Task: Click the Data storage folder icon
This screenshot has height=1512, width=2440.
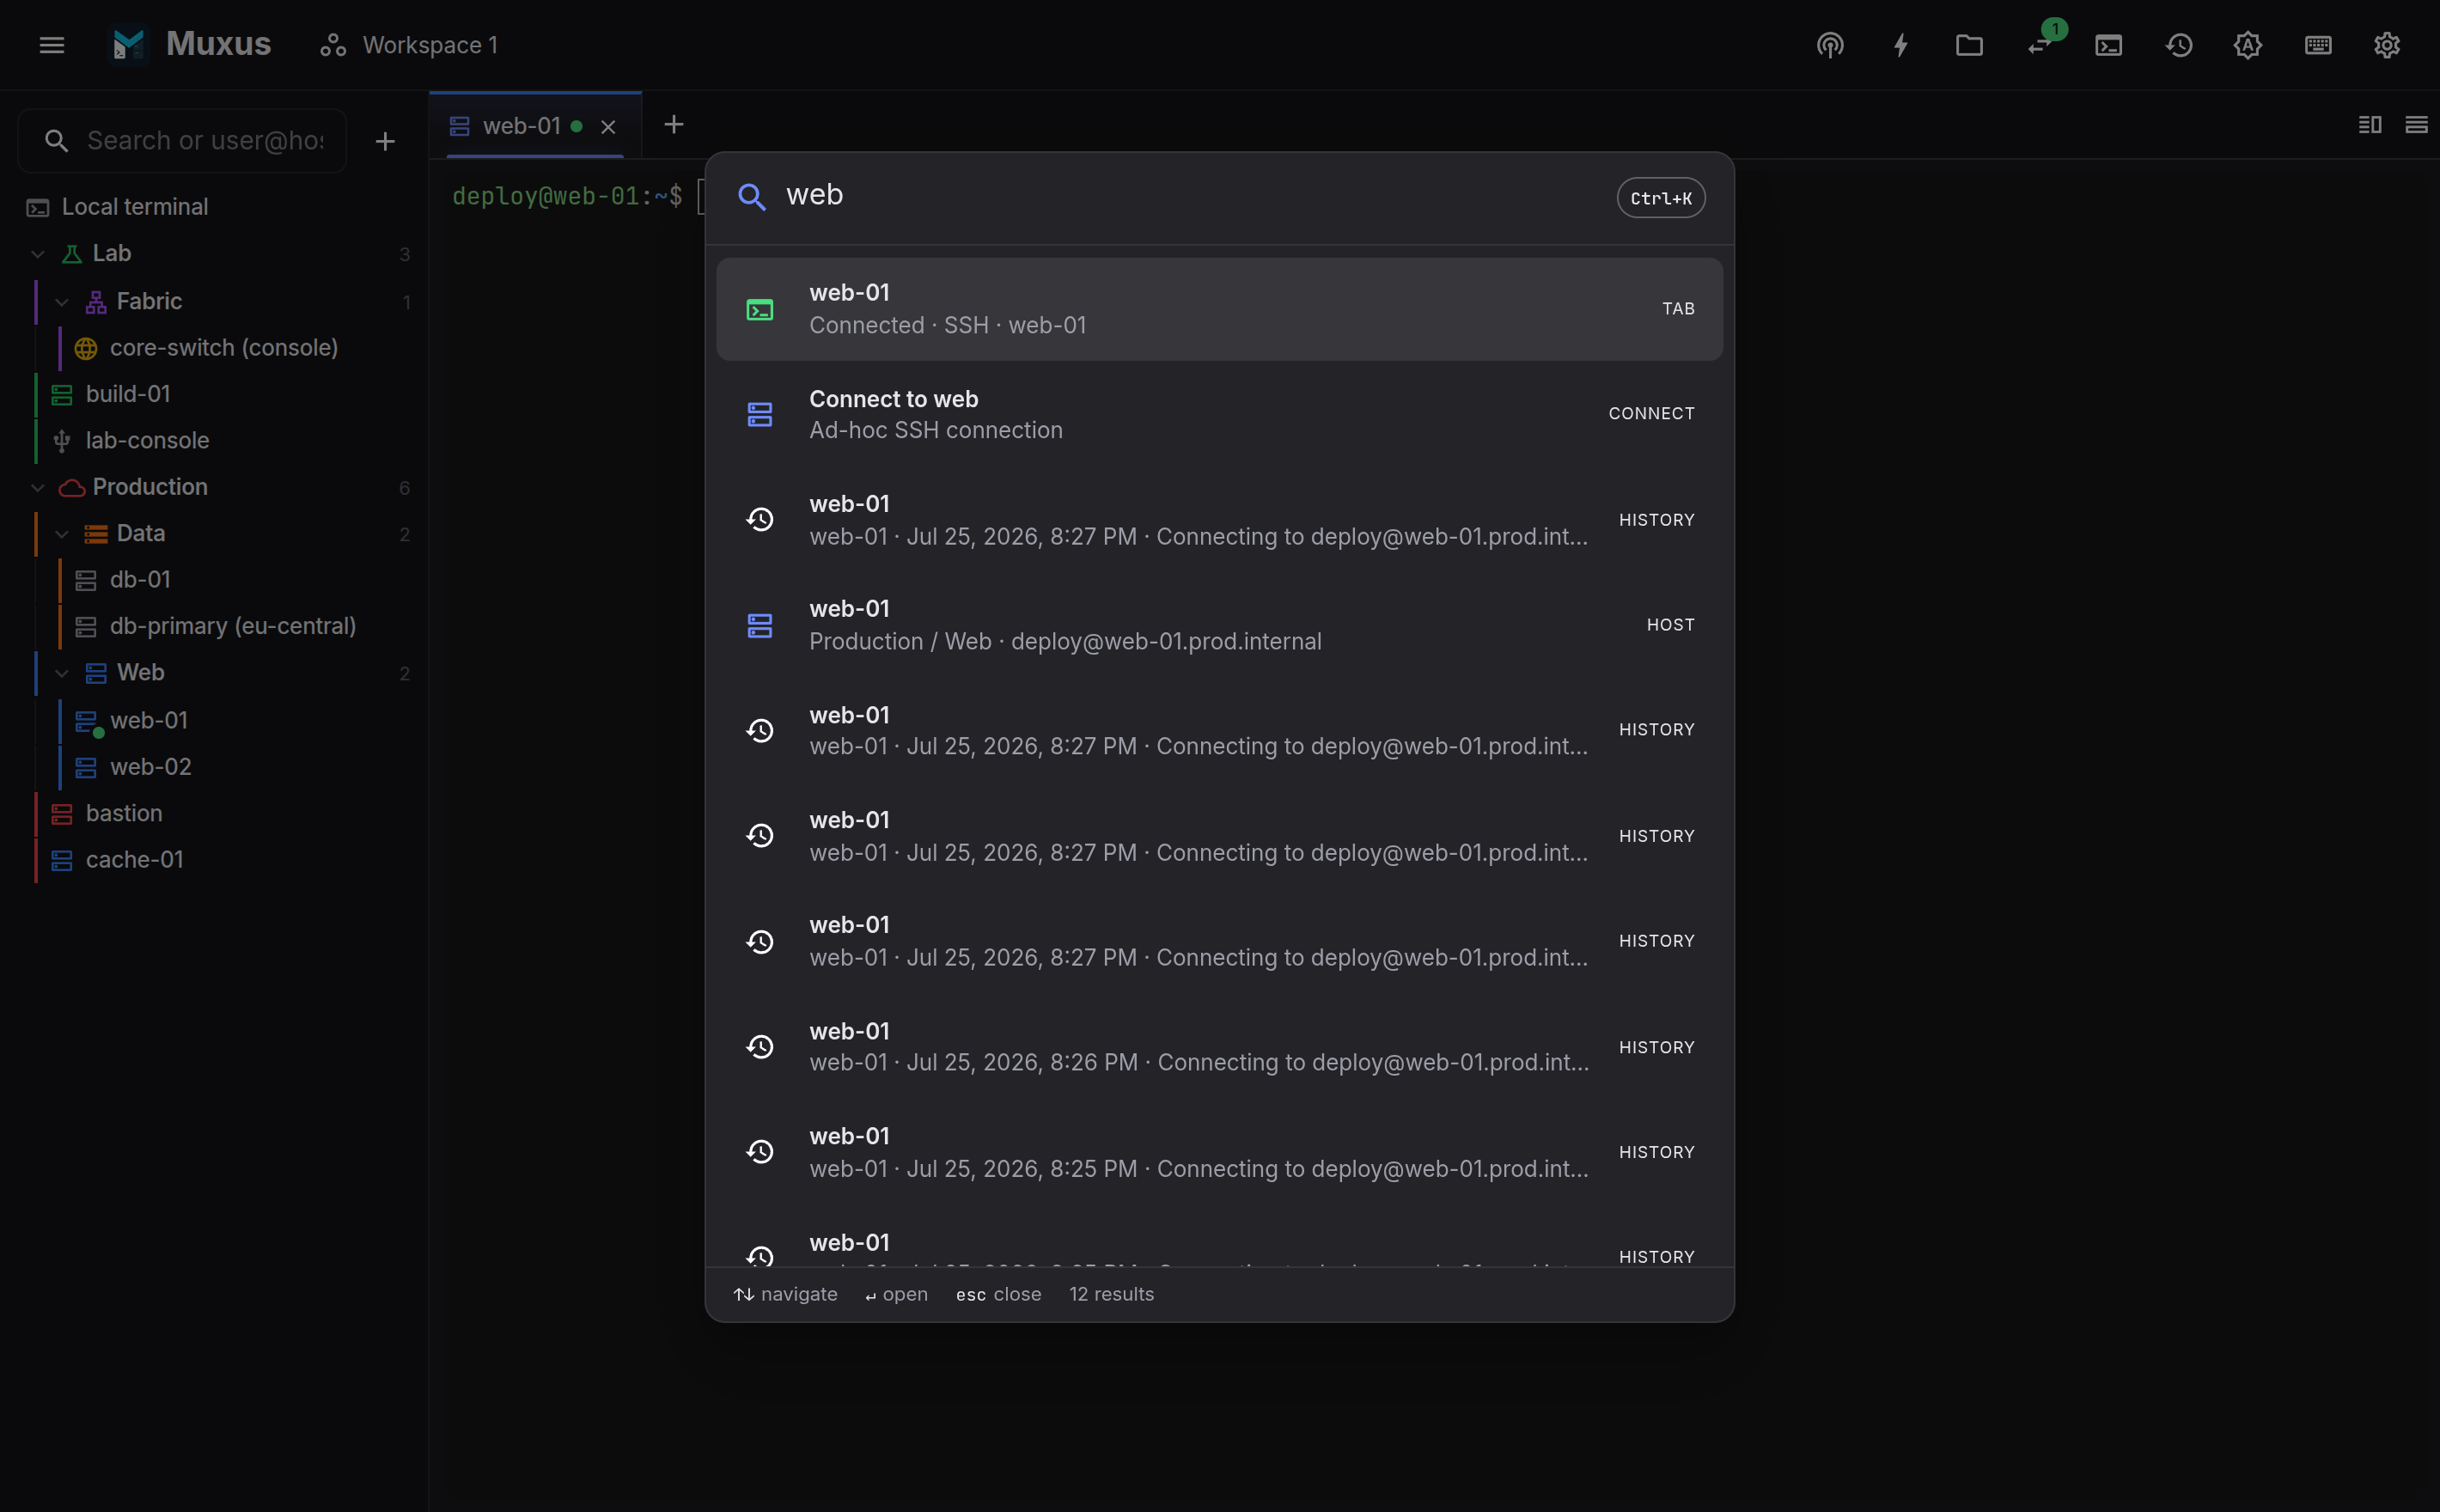Action: (96, 534)
